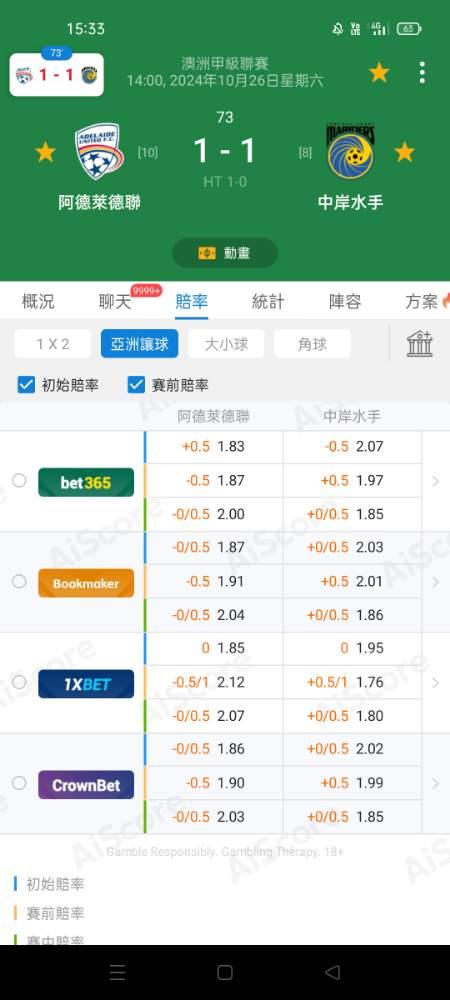The width and height of the screenshot is (450, 1000).
Task: Switch to the 陣容 tab
Action: click(345, 302)
